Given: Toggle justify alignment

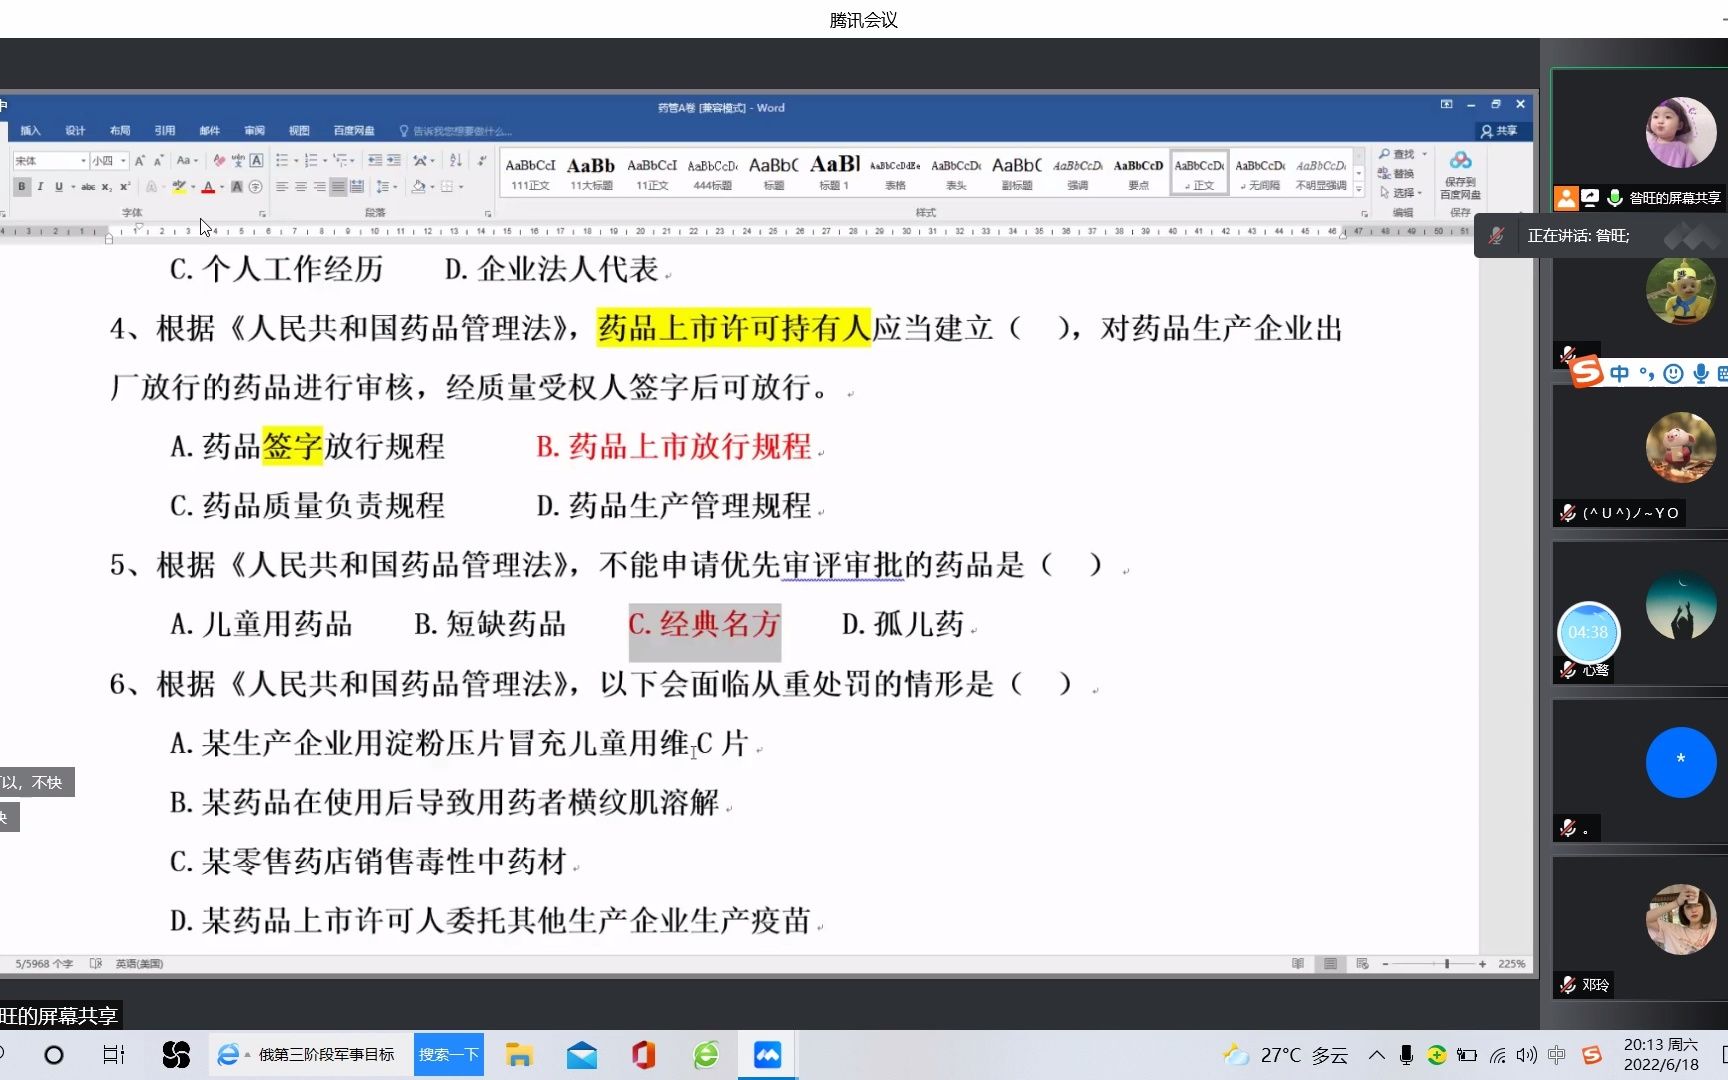Looking at the screenshot, I should (338, 187).
